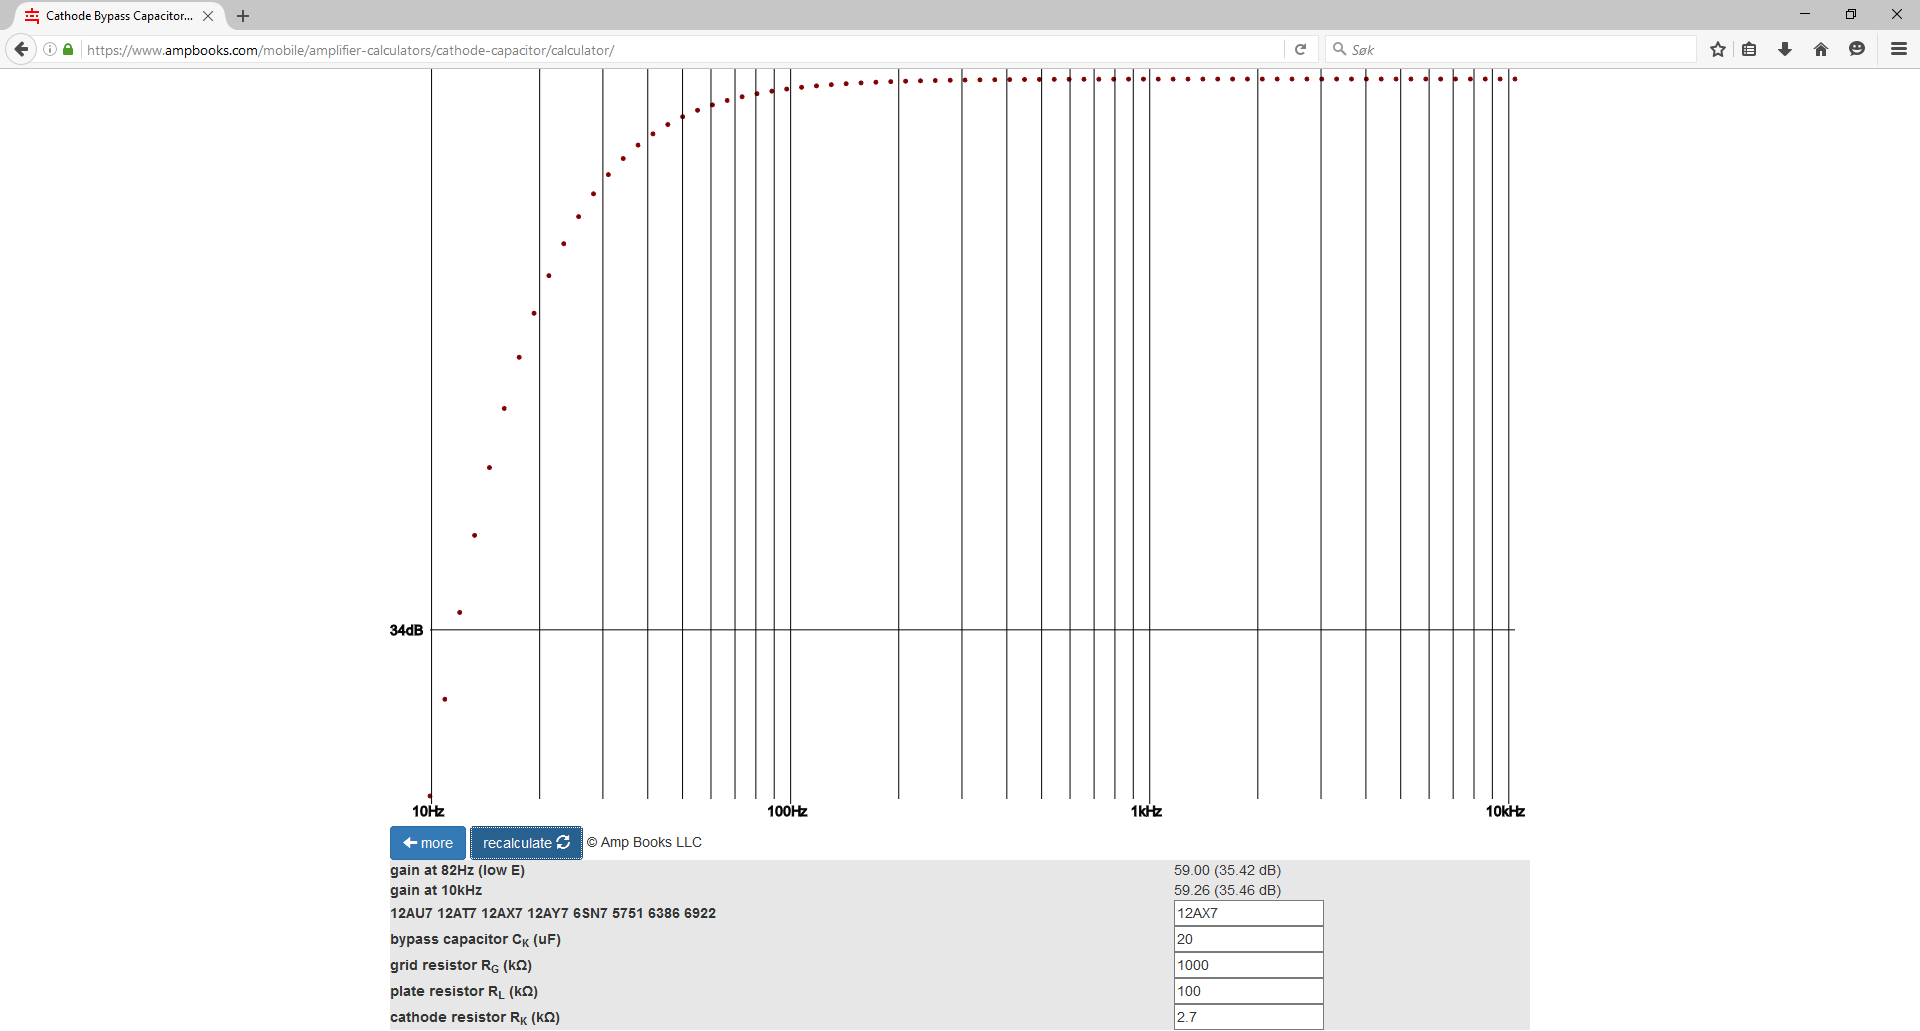
Task: Click the chat smiley toolbar icon
Action: (x=1857, y=49)
